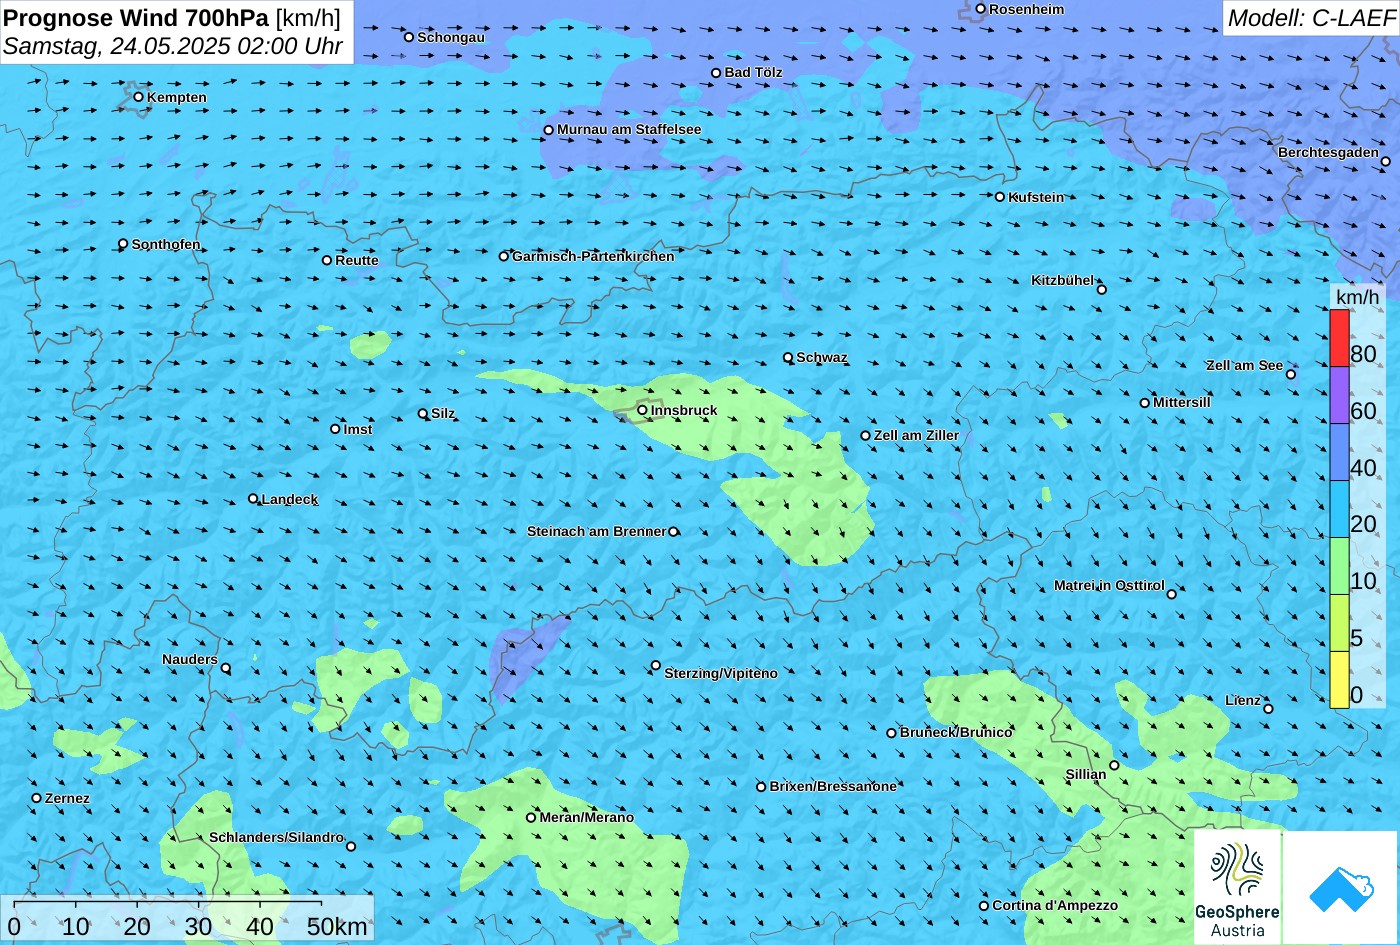Click the Rosenheim location marker

[x=980, y=9]
